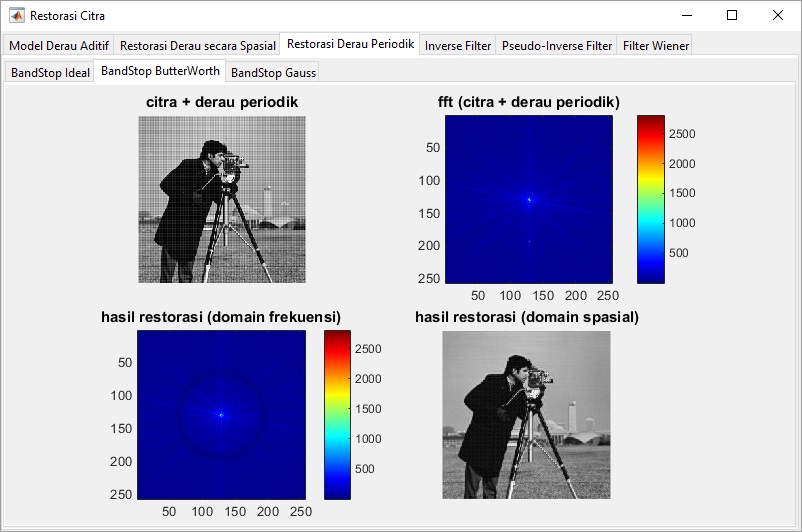This screenshot has height=532, width=802.
Task: Click the restored spatial domain cameraman image
Action: tap(526, 415)
